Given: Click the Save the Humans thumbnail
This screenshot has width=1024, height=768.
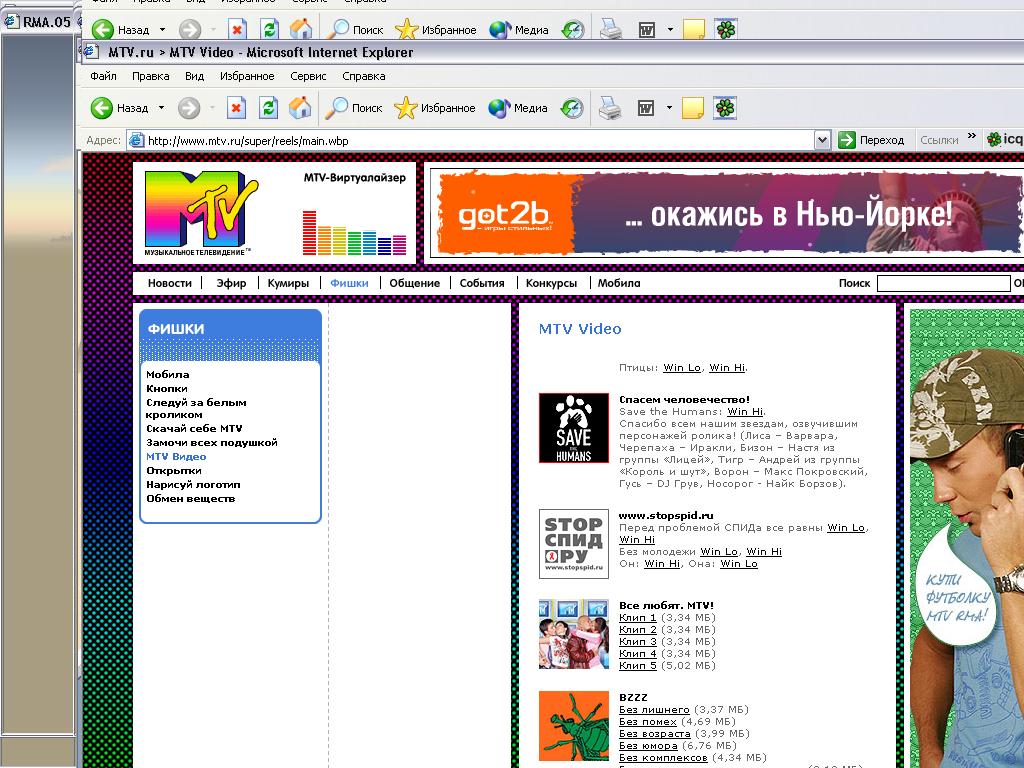Looking at the screenshot, I should (x=573, y=428).
